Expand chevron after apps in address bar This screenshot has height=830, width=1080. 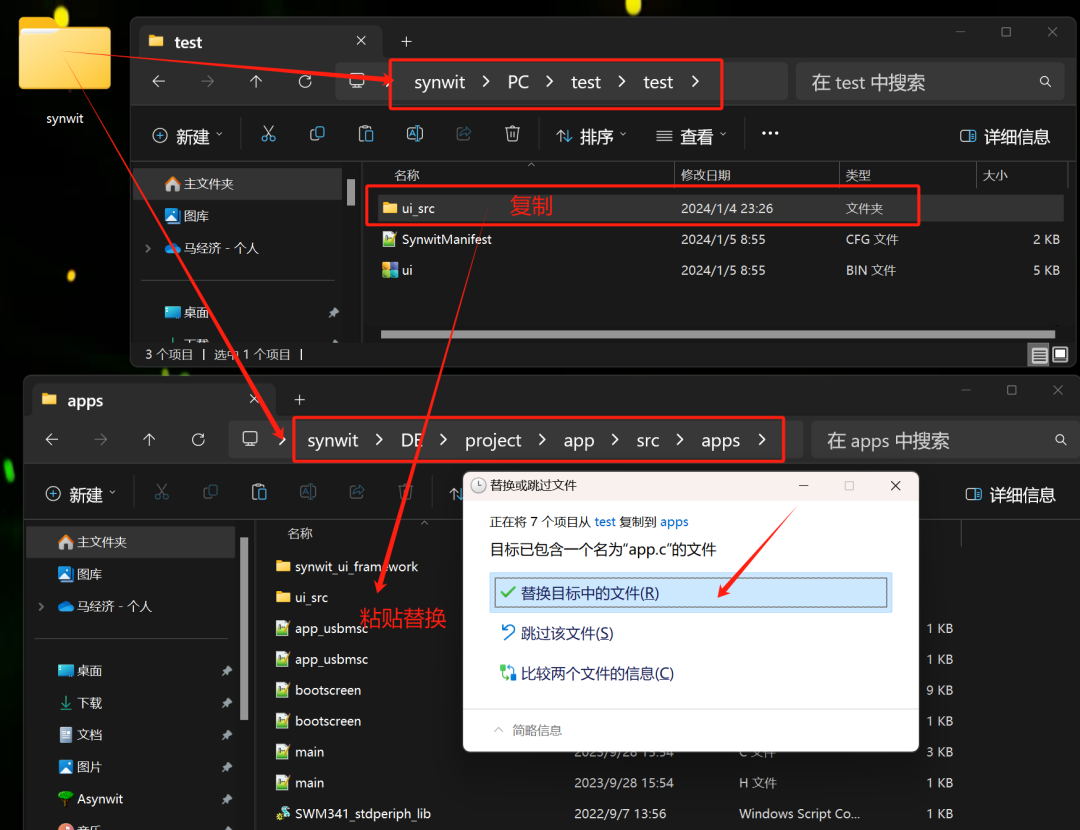point(762,439)
